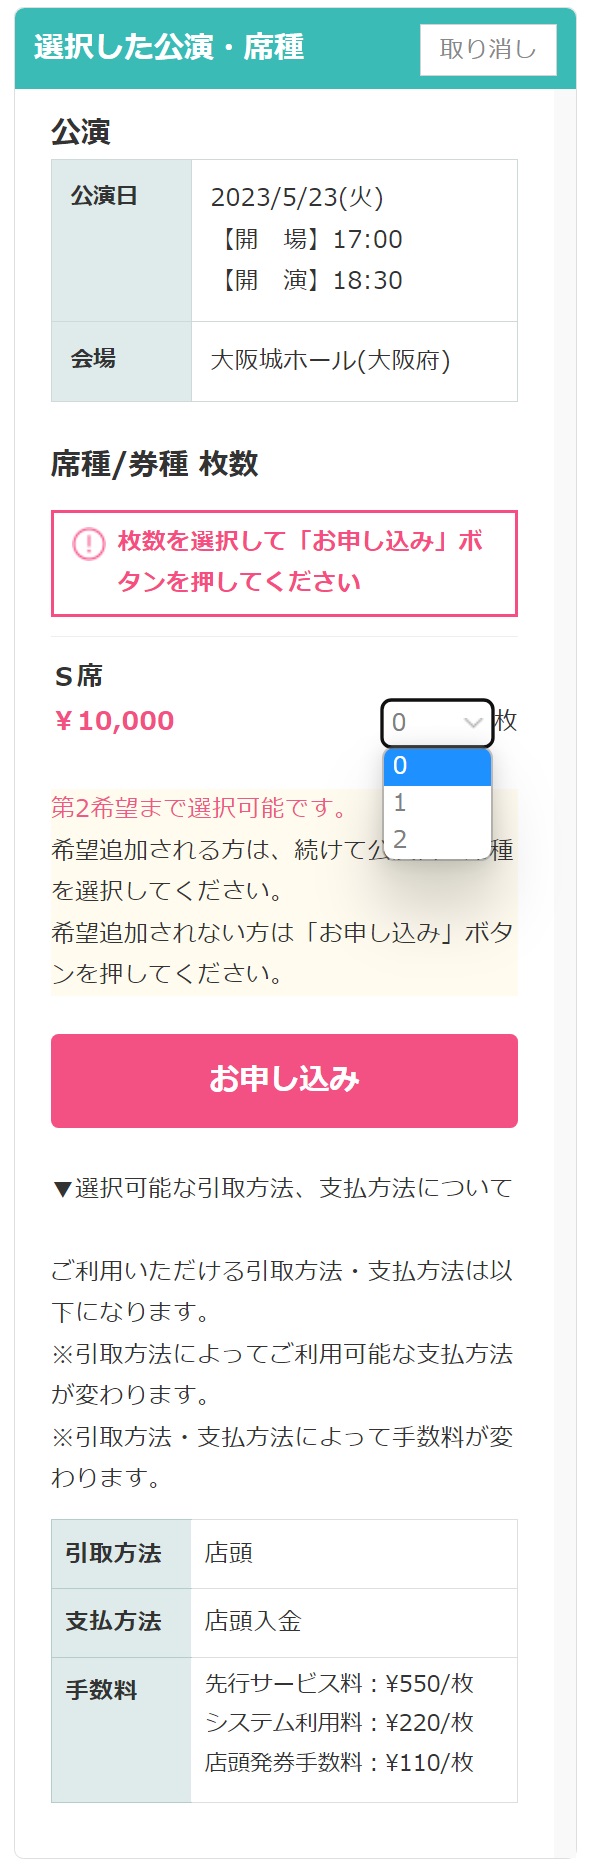
Task: Click the pink お申し込み button
Action: [x=284, y=1080]
